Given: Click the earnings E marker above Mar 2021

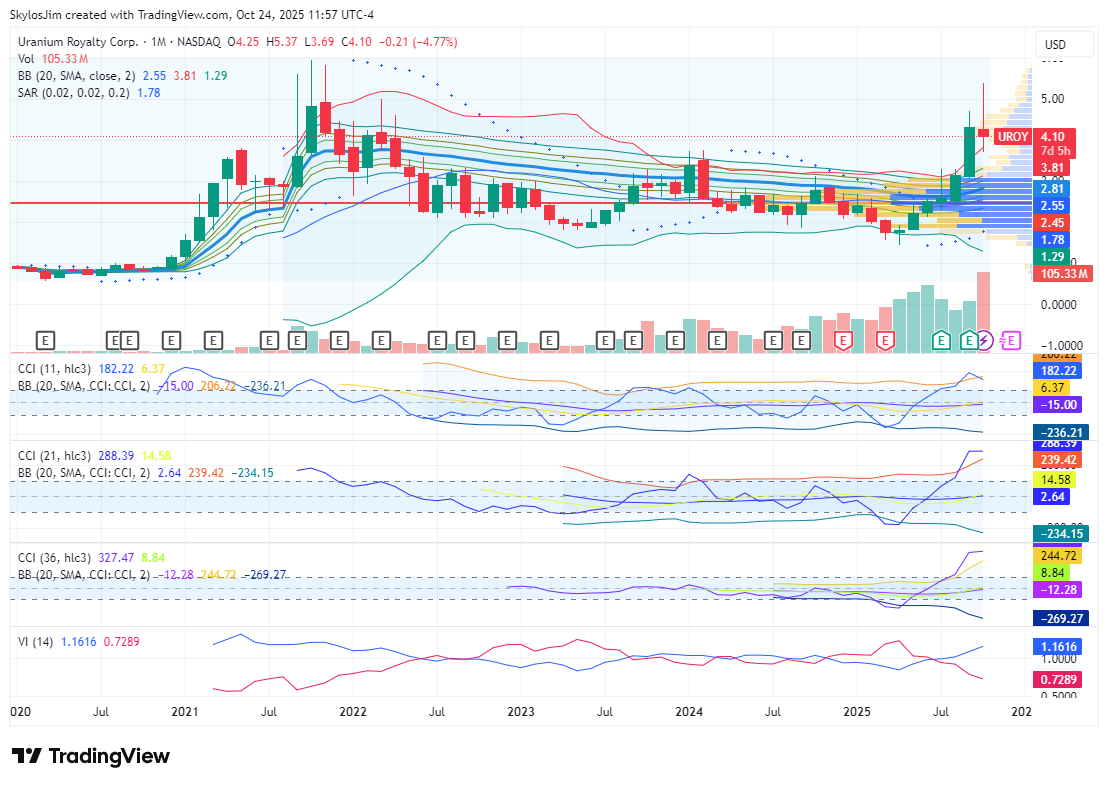Looking at the screenshot, I should tap(213, 341).
